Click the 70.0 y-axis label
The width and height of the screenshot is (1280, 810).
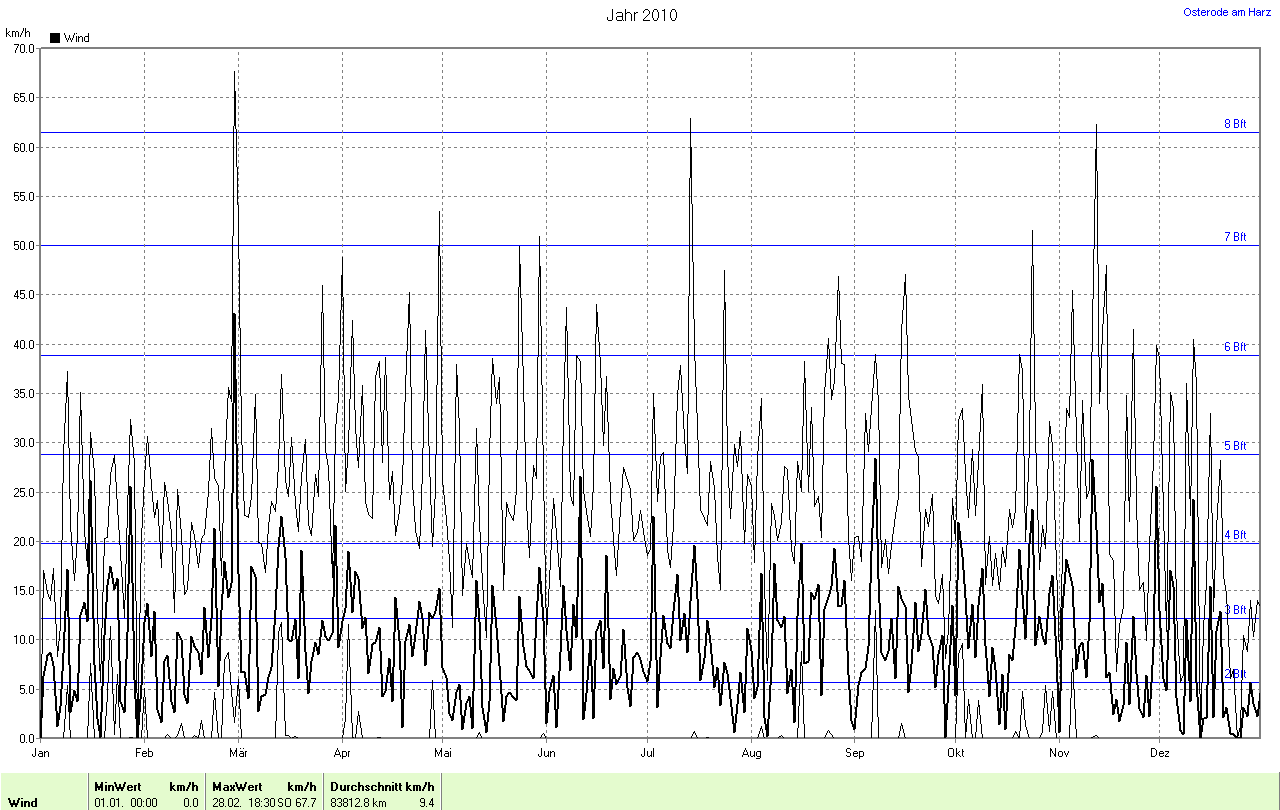click(x=20, y=48)
